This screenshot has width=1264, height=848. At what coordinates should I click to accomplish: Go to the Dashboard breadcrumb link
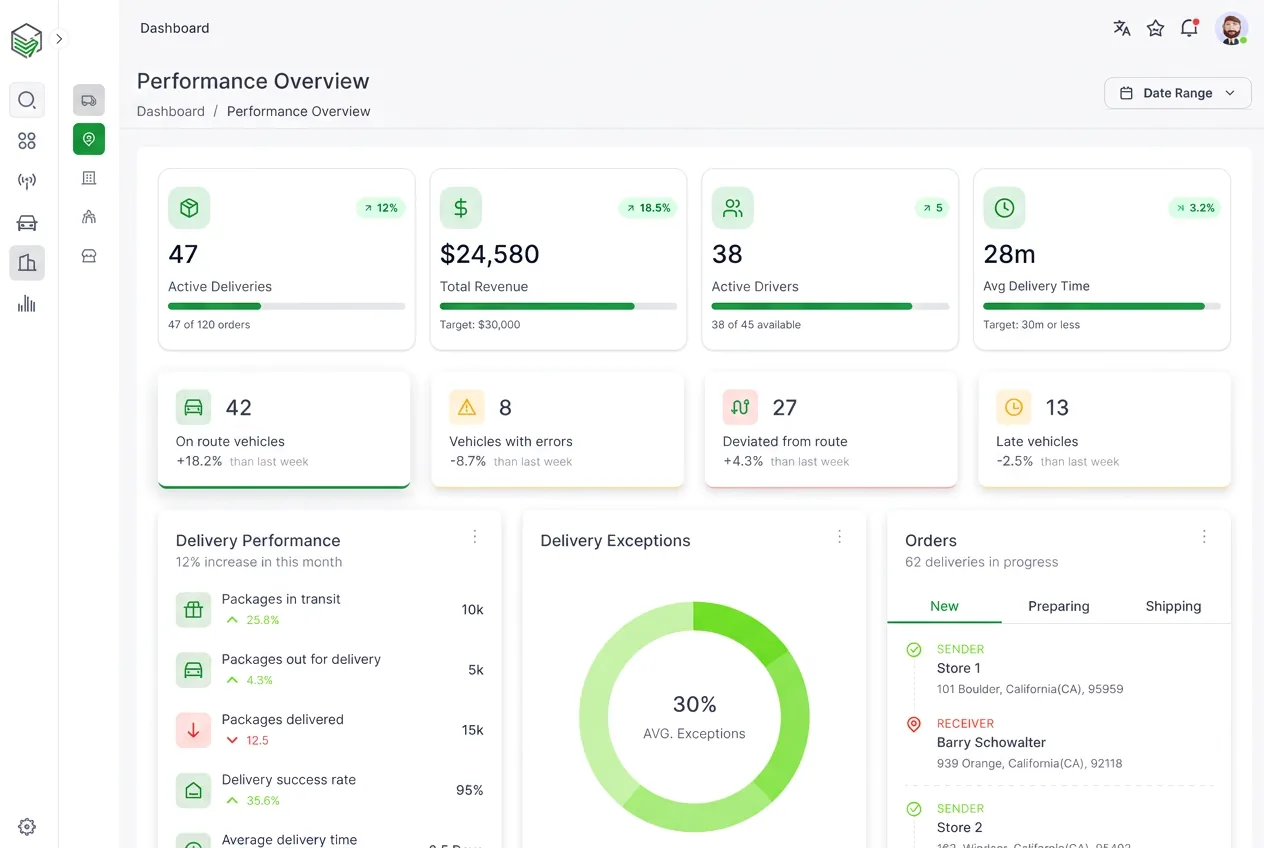[x=171, y=111]
